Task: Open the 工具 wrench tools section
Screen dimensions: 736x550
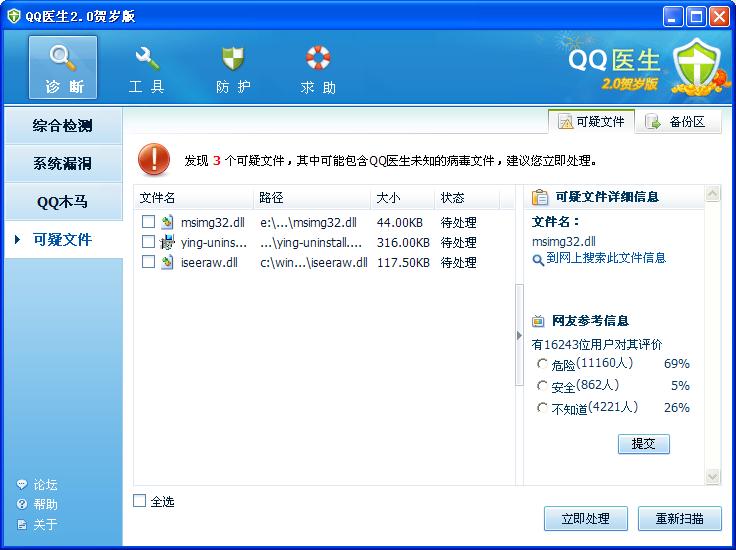Action: [x=146, y=68]
